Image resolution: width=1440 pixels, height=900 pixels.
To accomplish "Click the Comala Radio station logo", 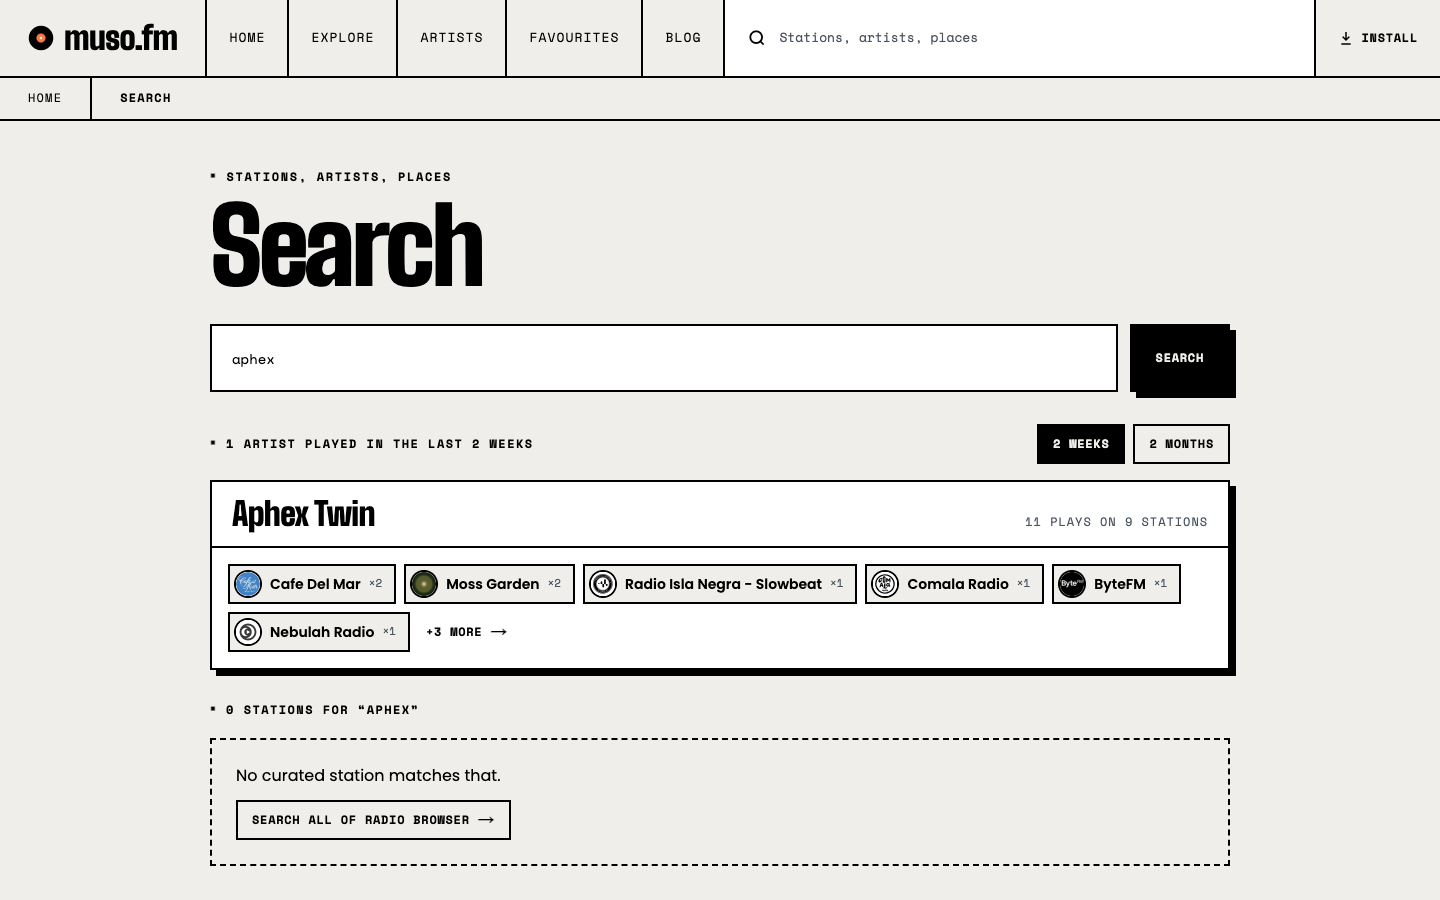I will pos(885,584).
